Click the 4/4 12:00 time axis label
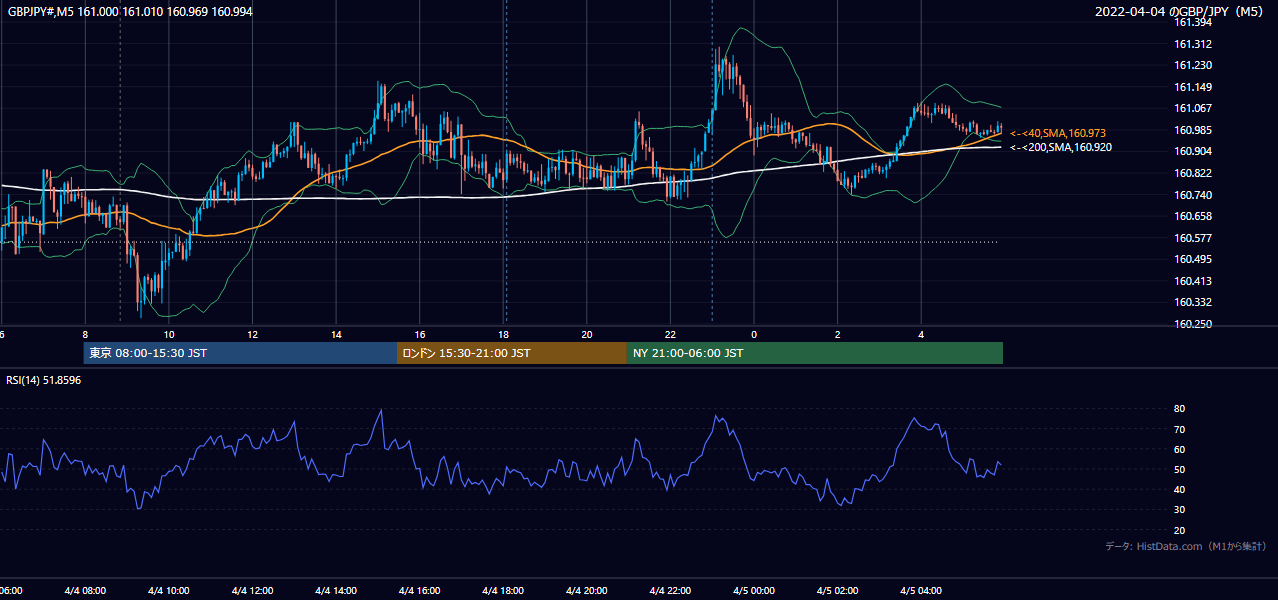The width and height of the screenshot is (1278, 600). pos(252,591)
